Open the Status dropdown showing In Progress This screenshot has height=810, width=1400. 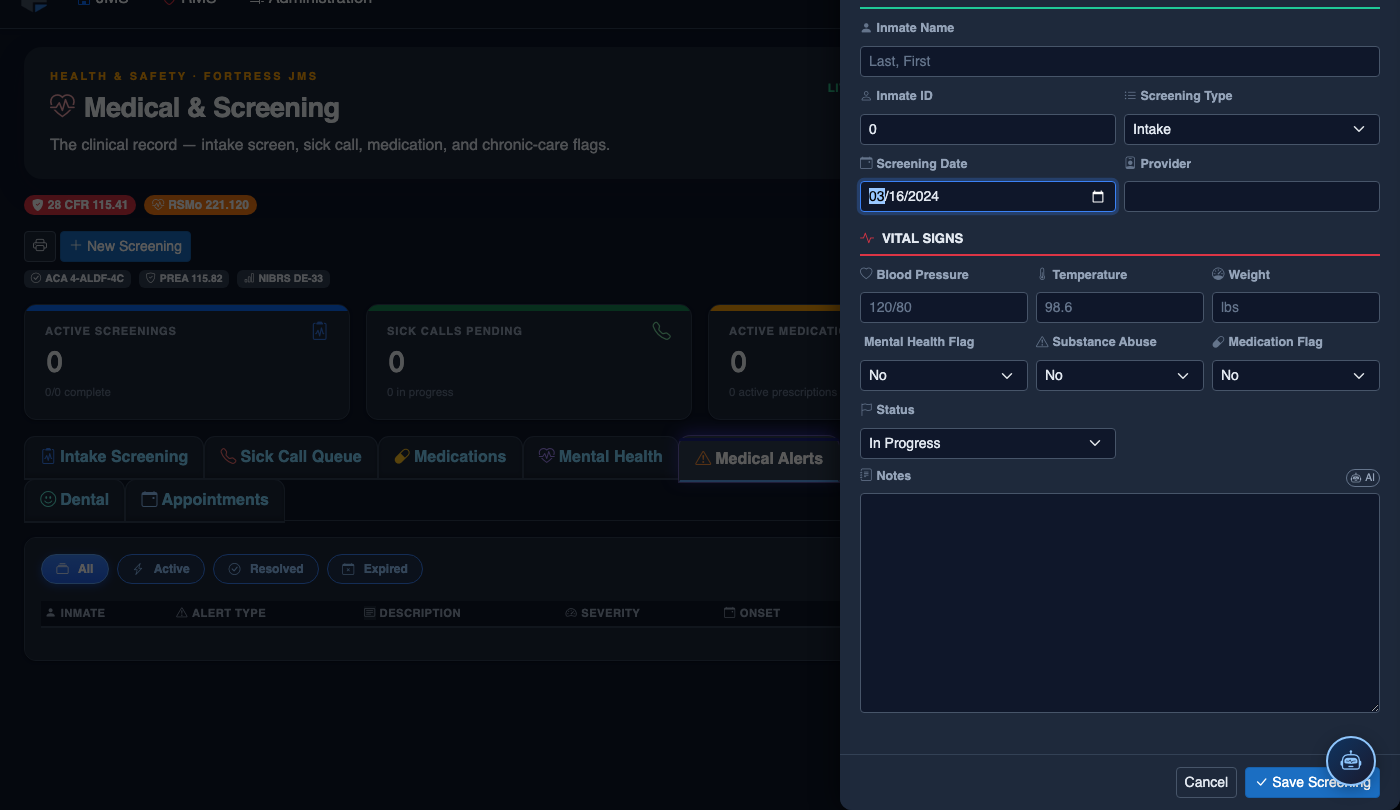(988, 443)
